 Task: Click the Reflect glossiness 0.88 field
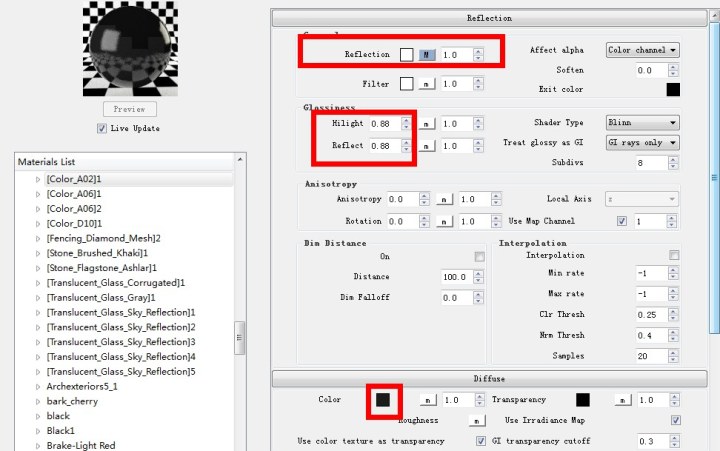[x=385, y=146]
